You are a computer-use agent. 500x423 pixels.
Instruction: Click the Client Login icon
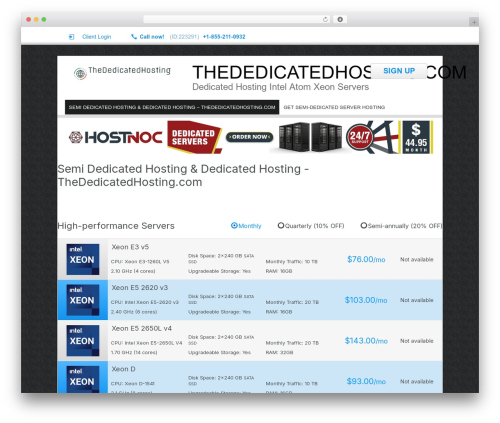click(x=71, y=37)
